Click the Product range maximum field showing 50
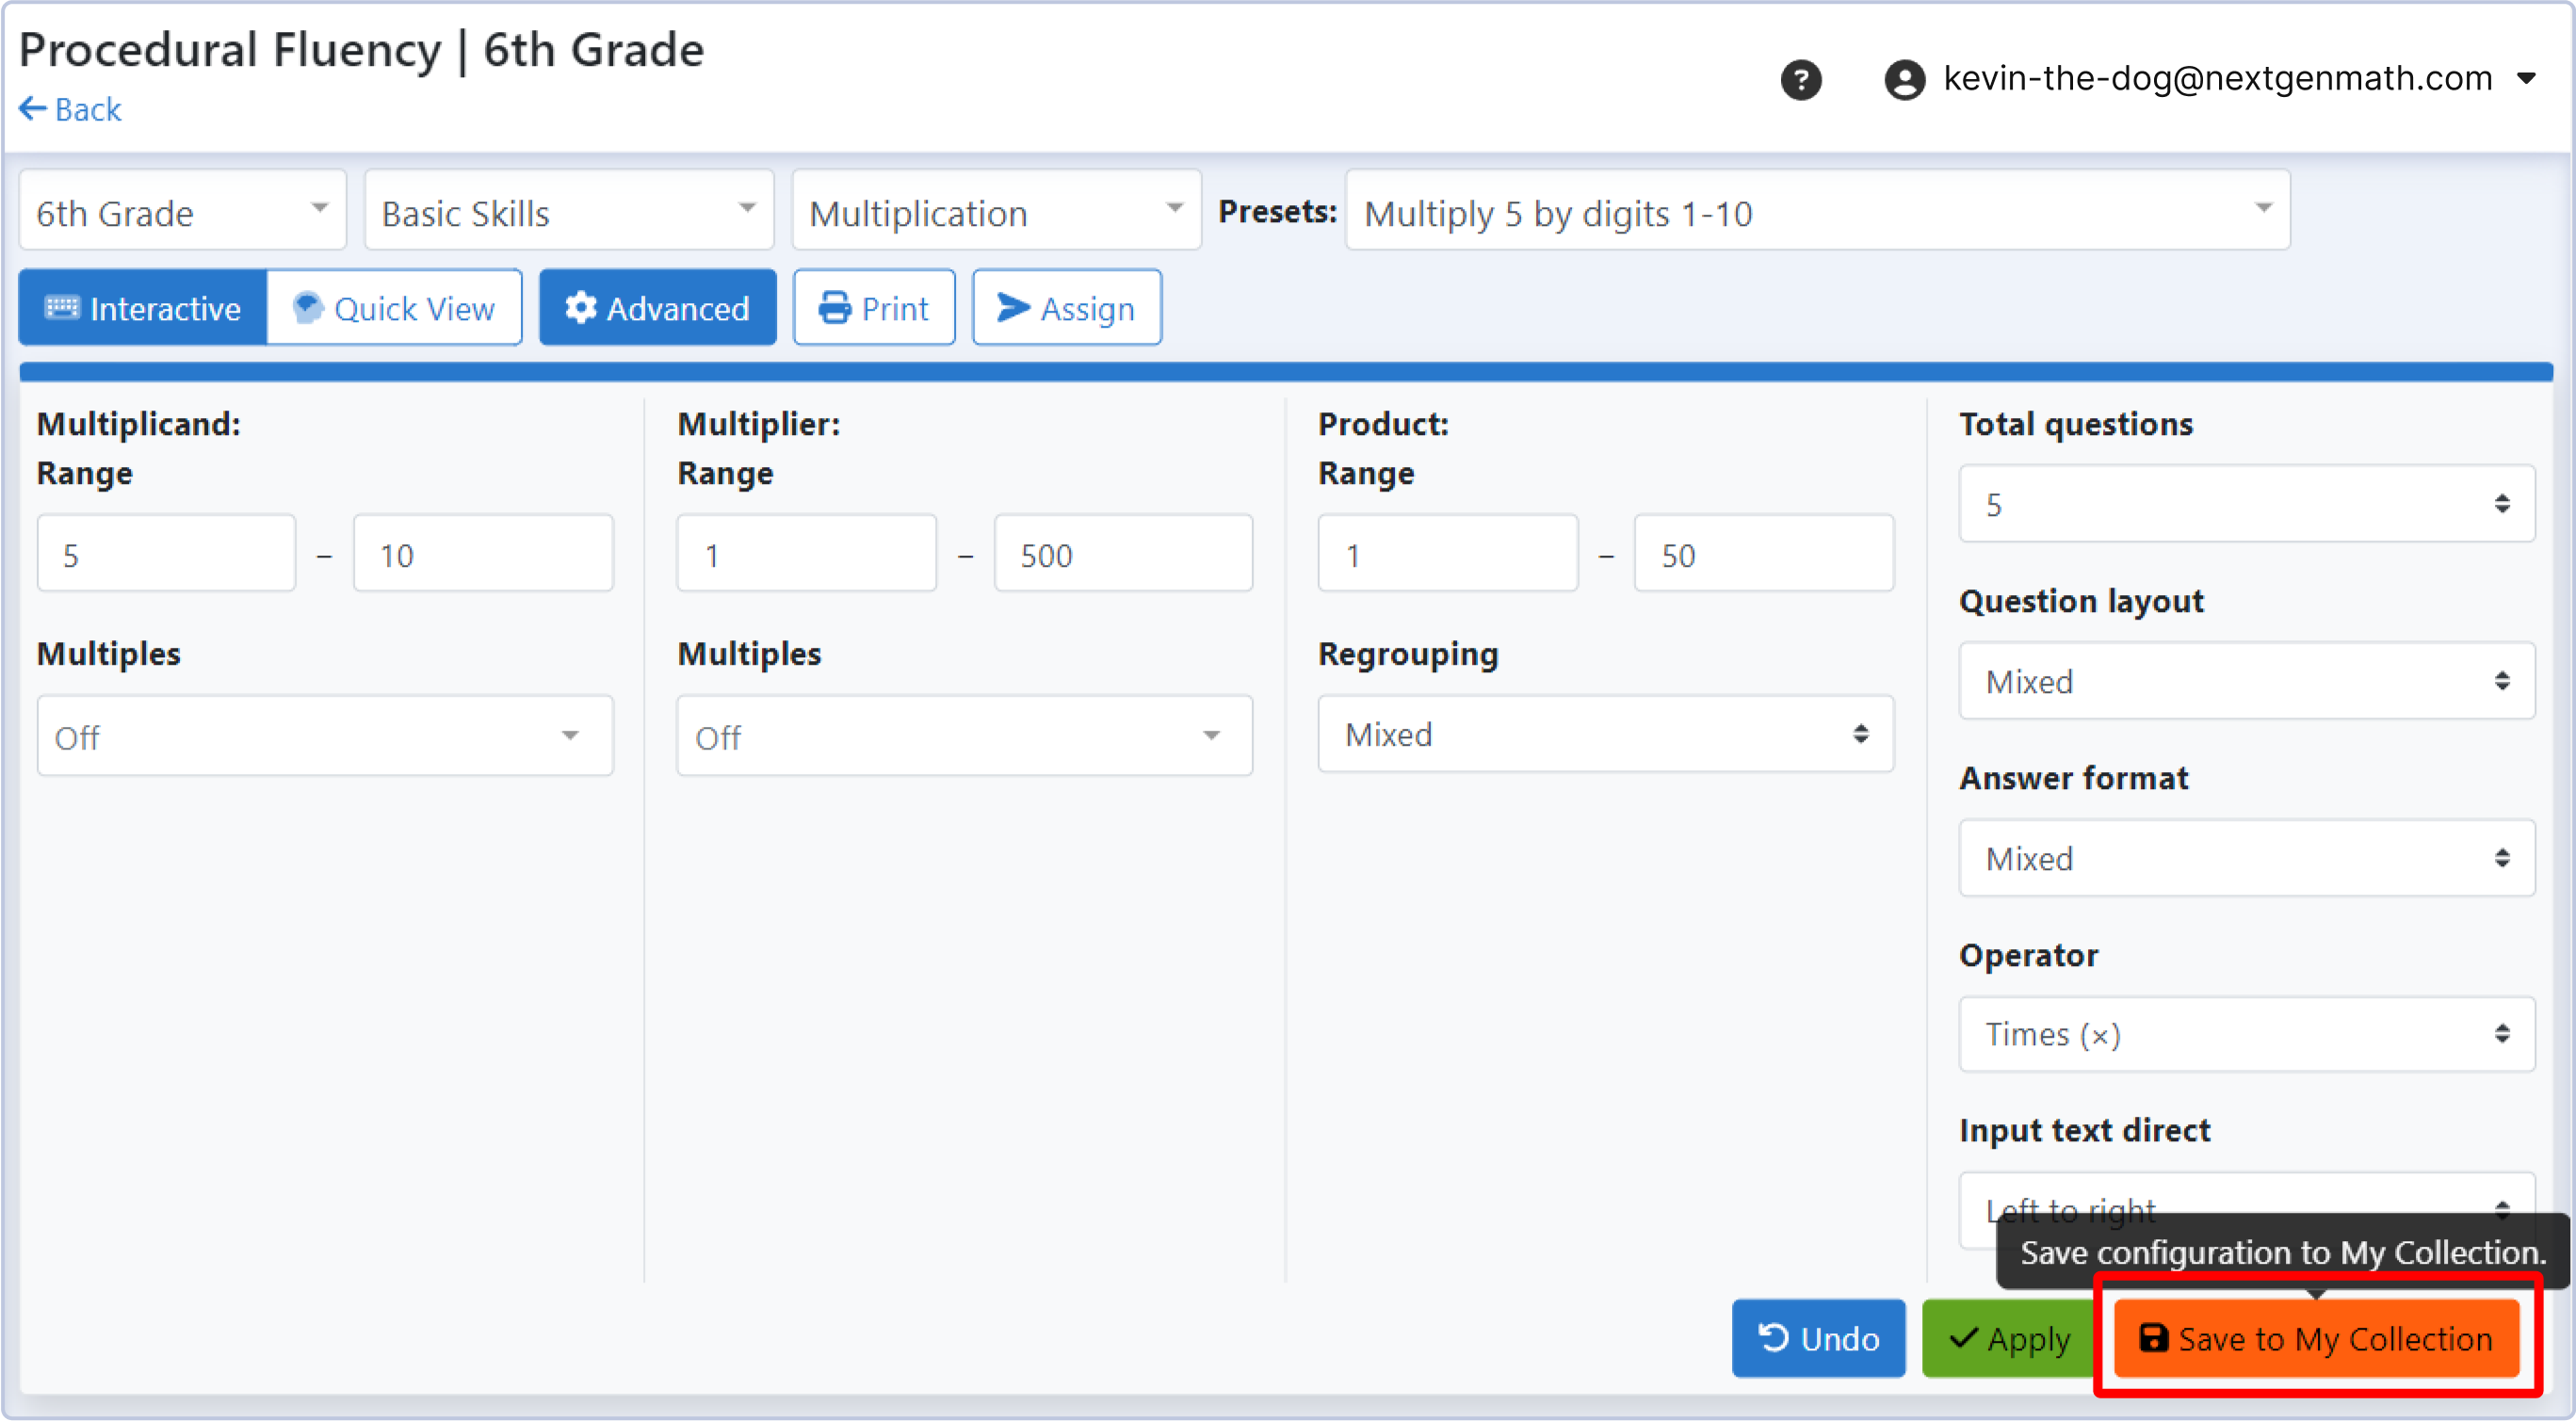 coord(1764,554)
